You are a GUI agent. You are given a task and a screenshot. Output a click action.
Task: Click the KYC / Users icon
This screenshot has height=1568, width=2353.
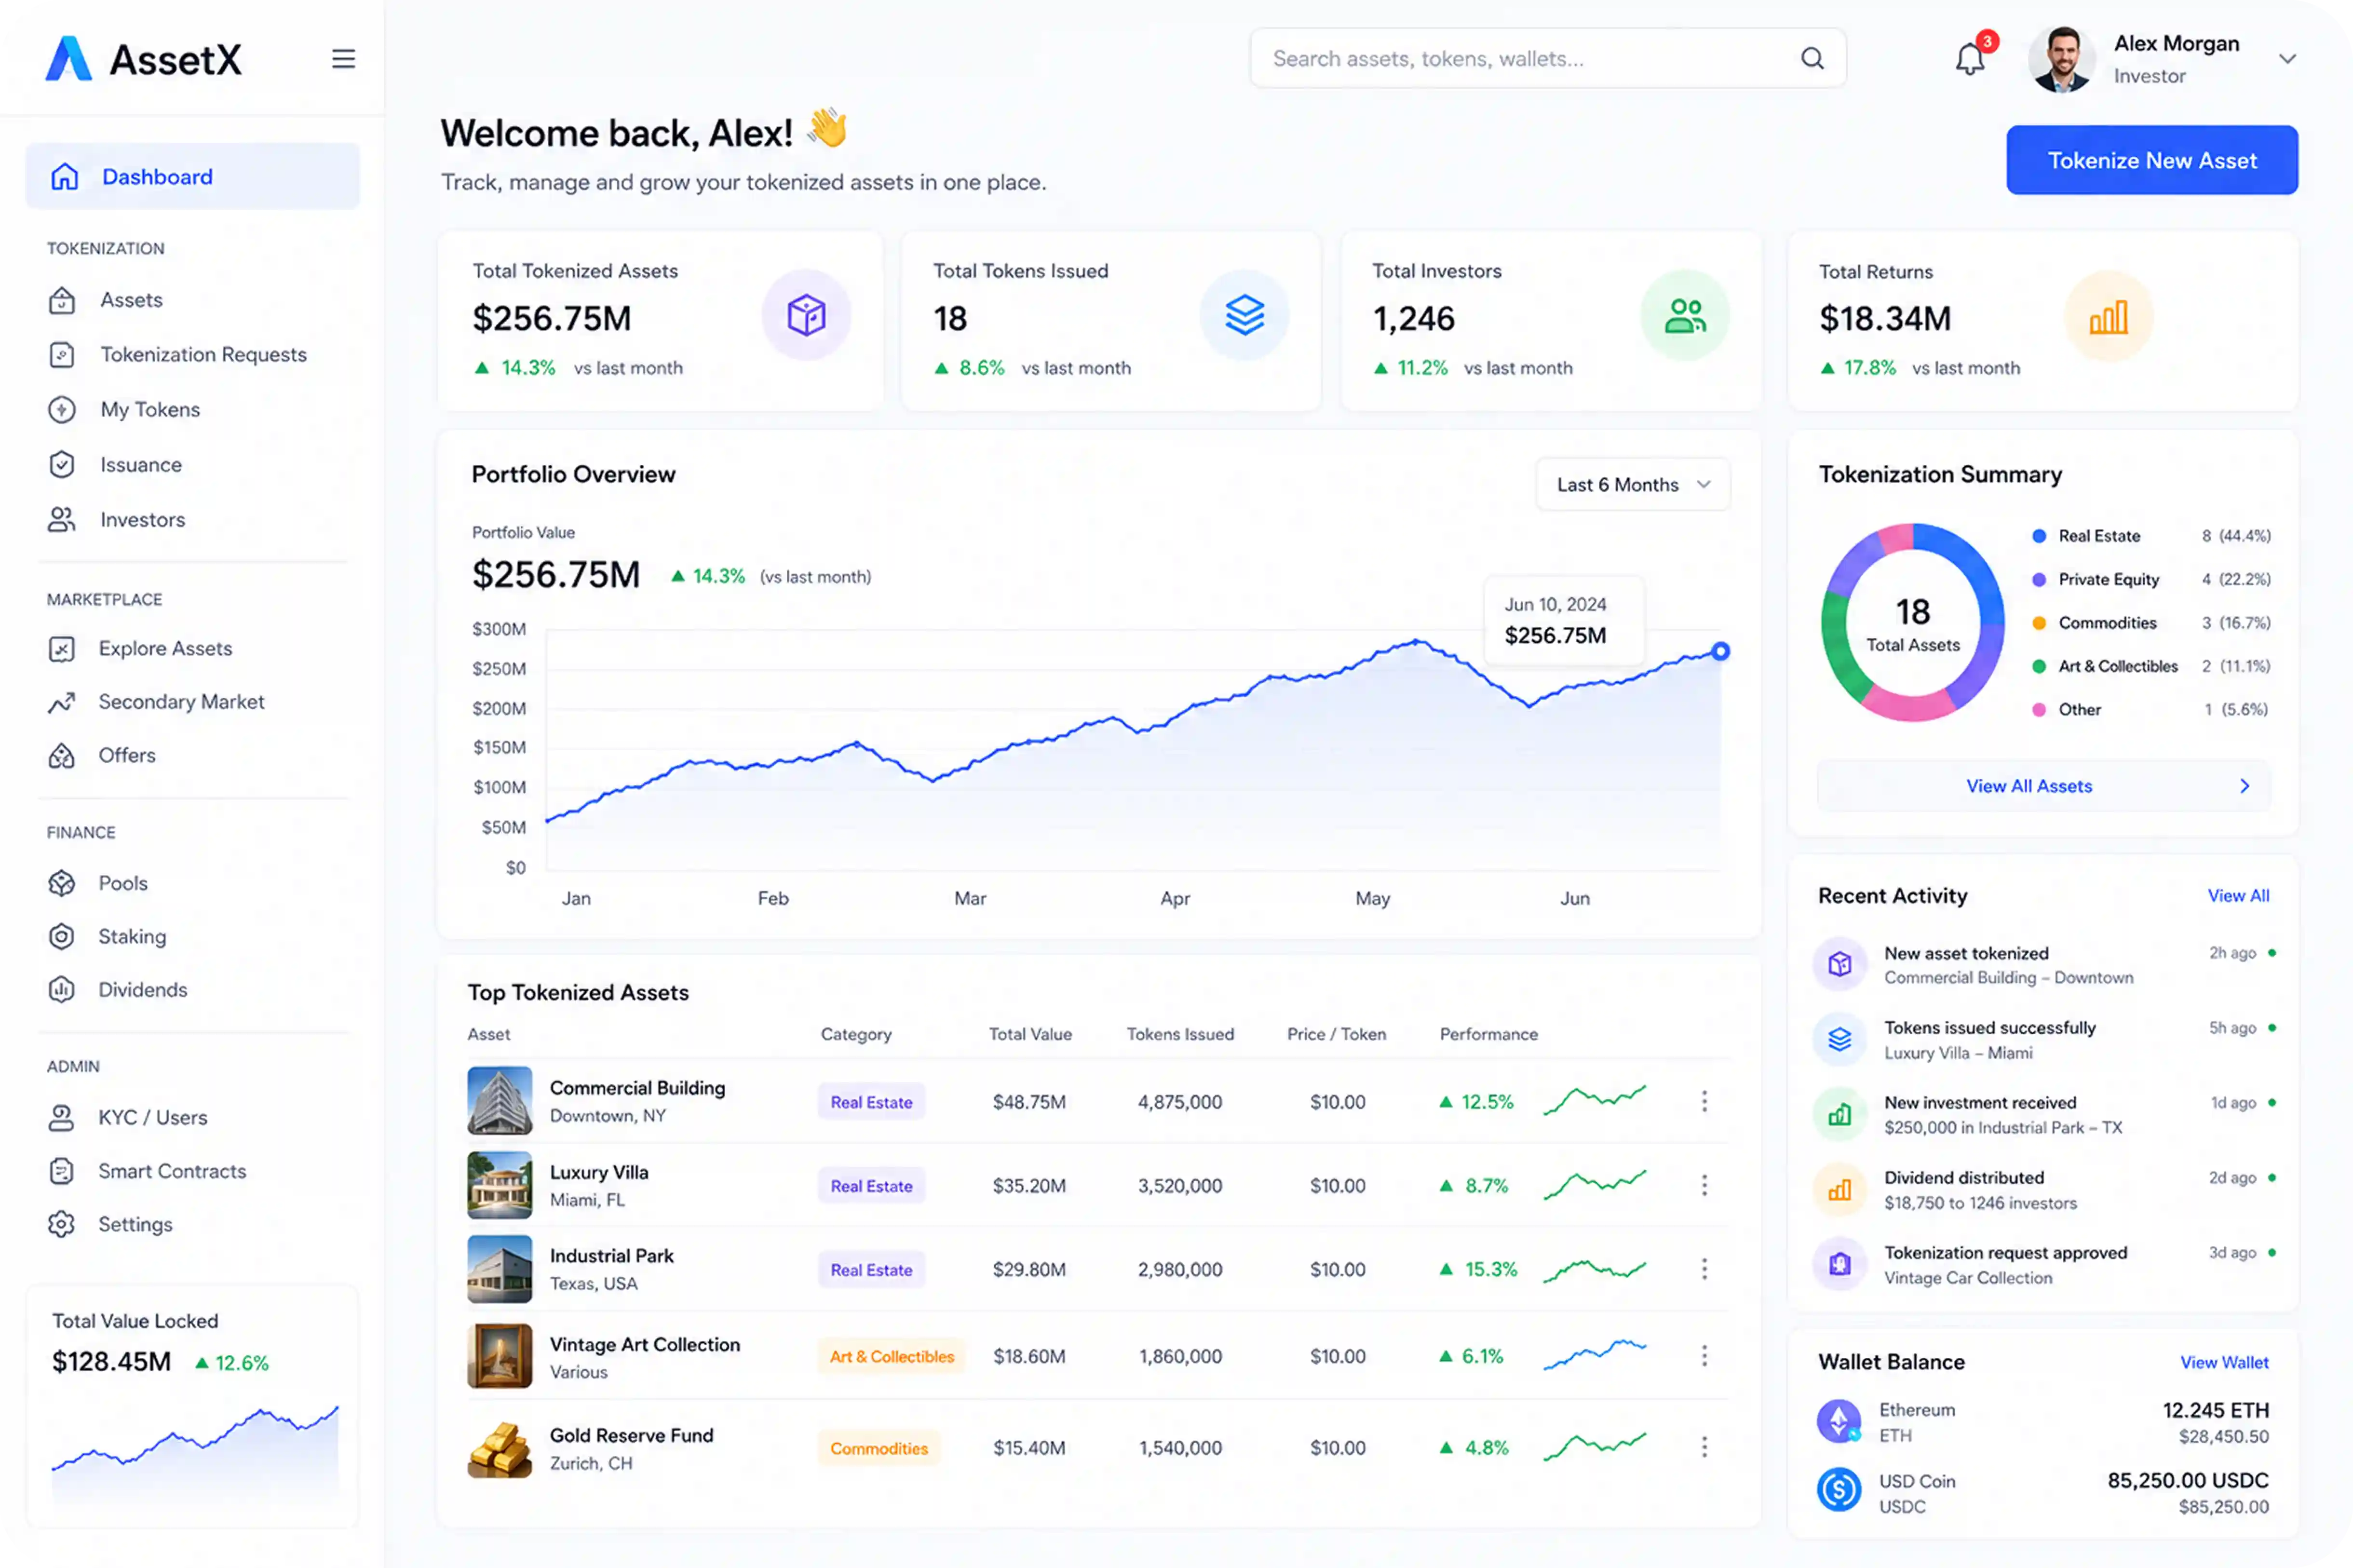(62, 1117)
